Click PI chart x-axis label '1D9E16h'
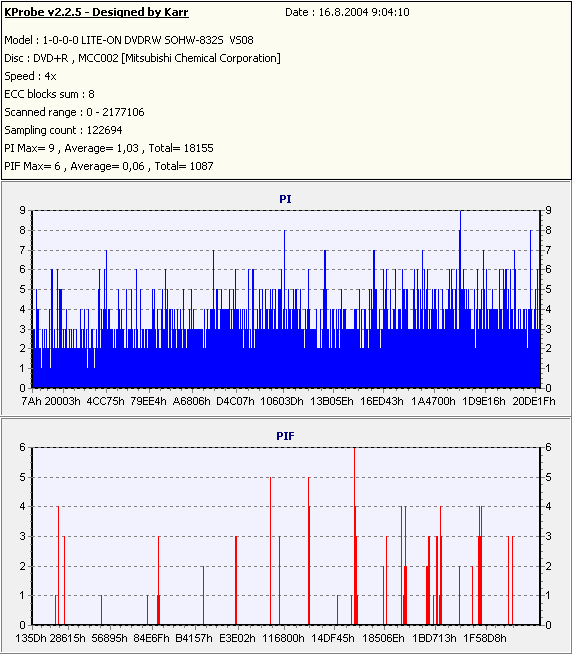The height and width of the screenshot is (654, 572). click(x=484, y=401)
